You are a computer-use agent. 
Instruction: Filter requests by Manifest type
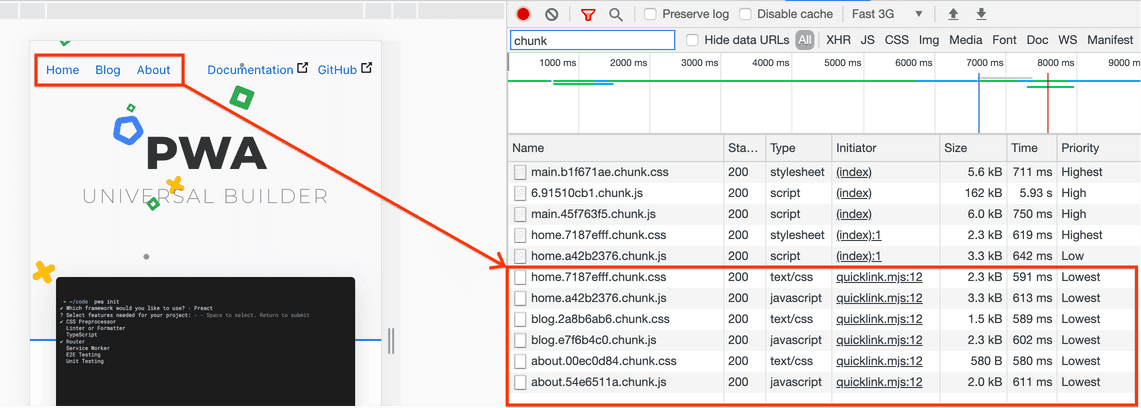[1110, 40]
